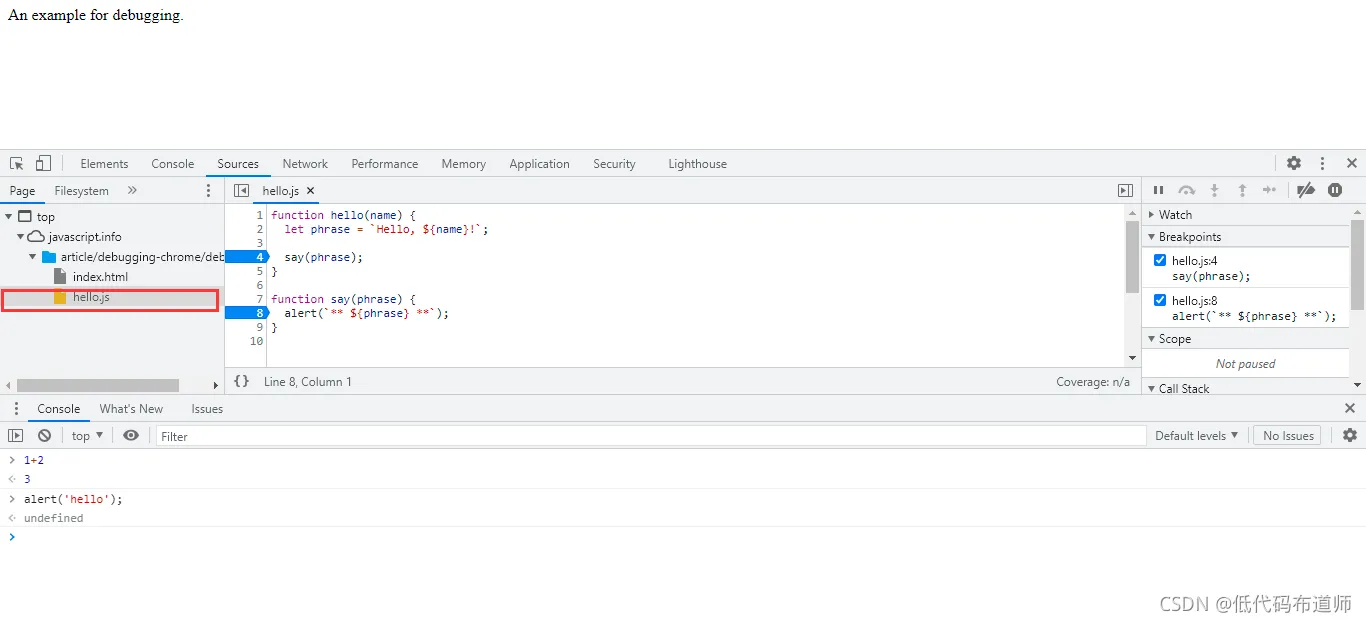
Task: Toggle pause on exceptions icon
Action: pos(1335,190)
